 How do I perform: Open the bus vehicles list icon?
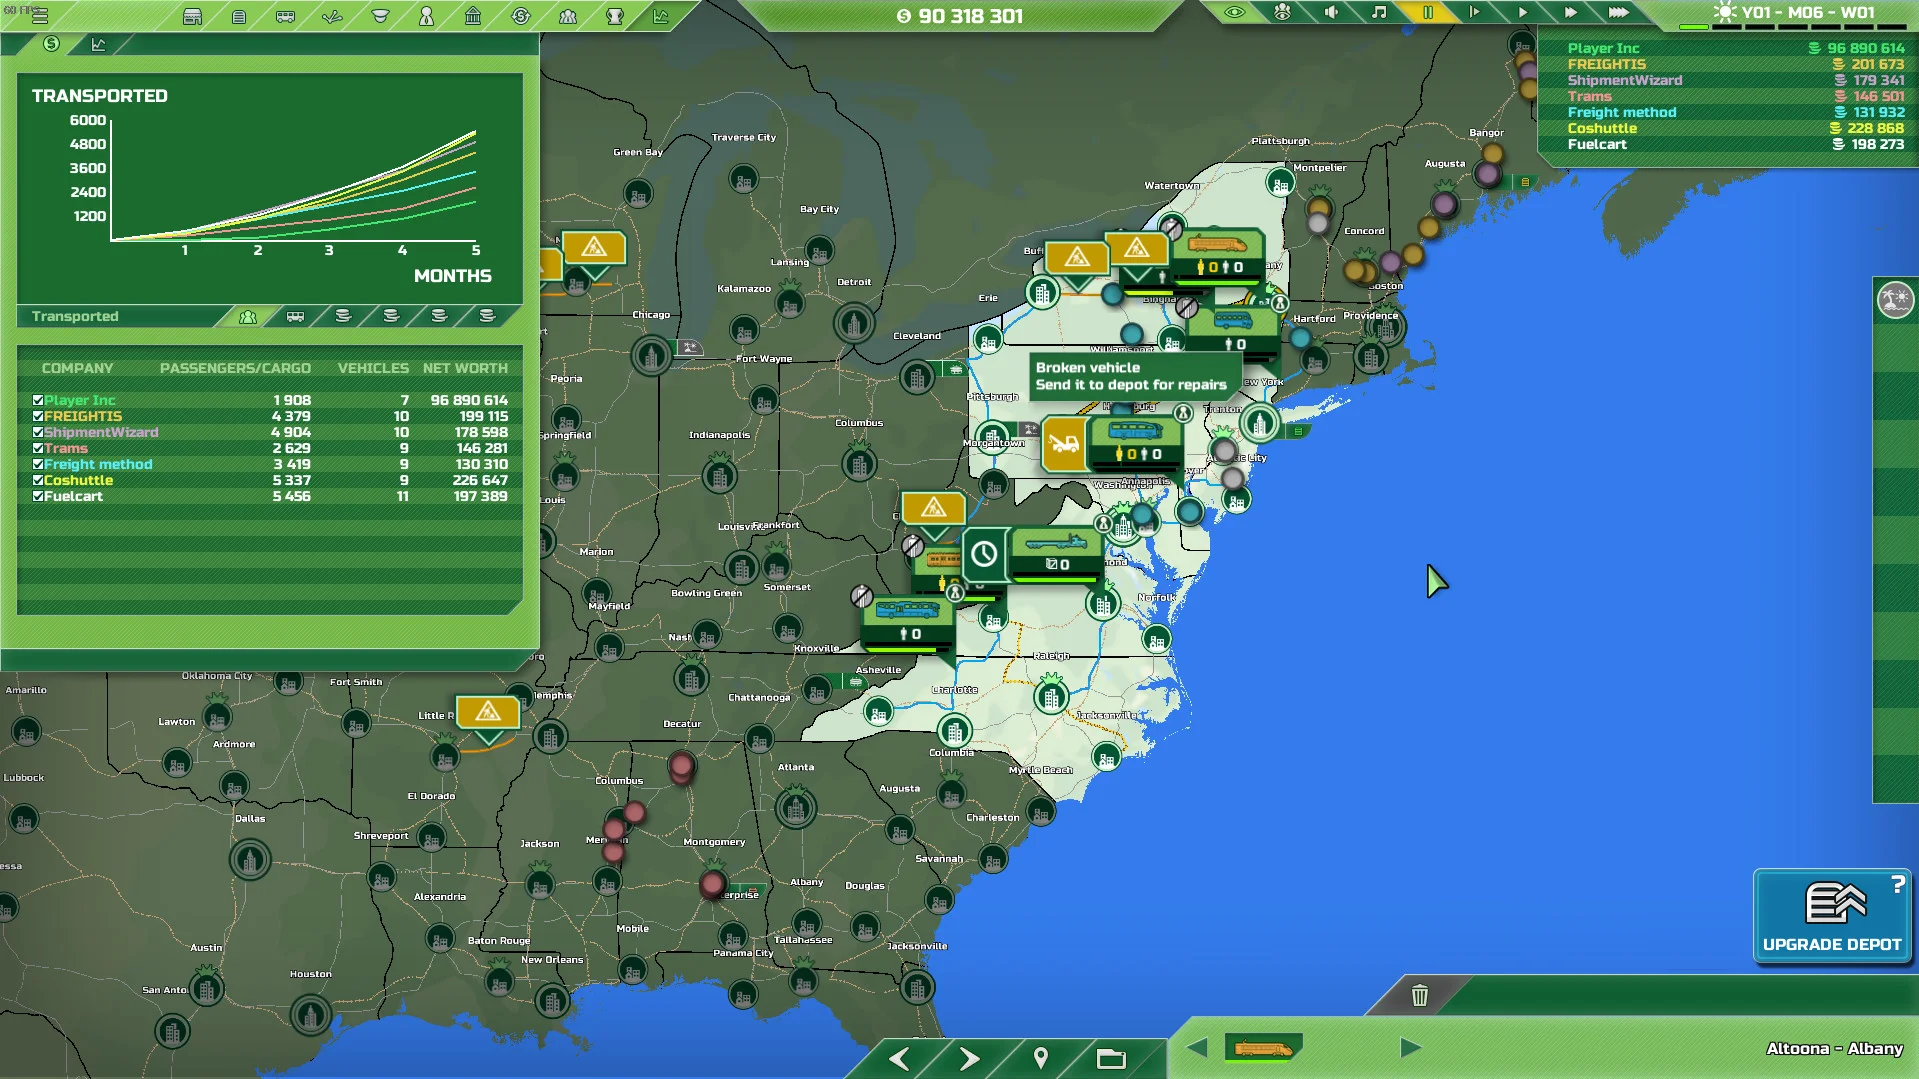coord(283,15)
